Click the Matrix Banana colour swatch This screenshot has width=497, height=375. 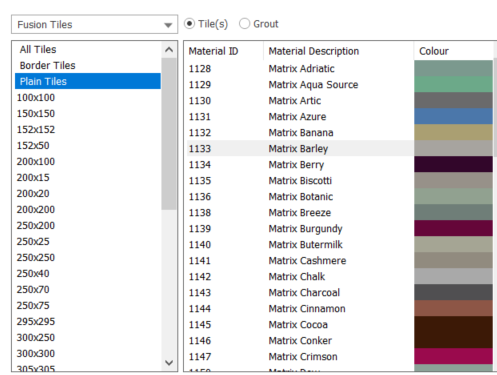point(453,132)
